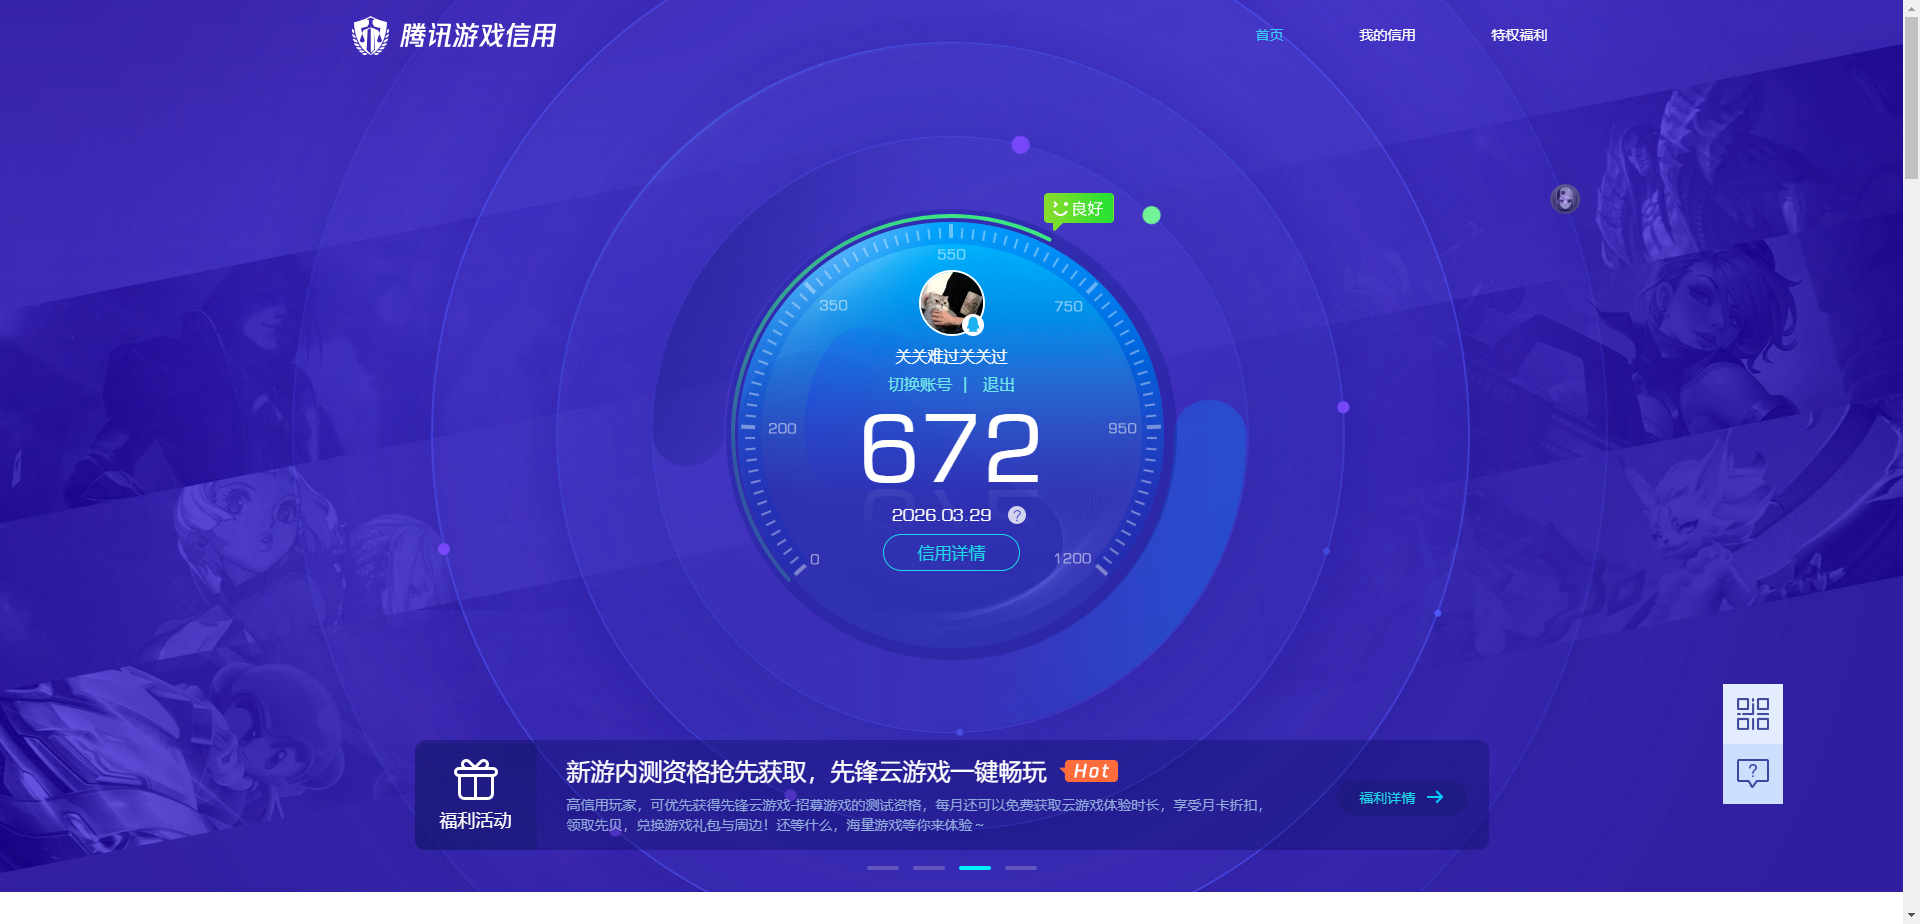This screenshot has width=1920, height=924.
Task: Select the first carousel indicator dot
Action: point(882,868)
